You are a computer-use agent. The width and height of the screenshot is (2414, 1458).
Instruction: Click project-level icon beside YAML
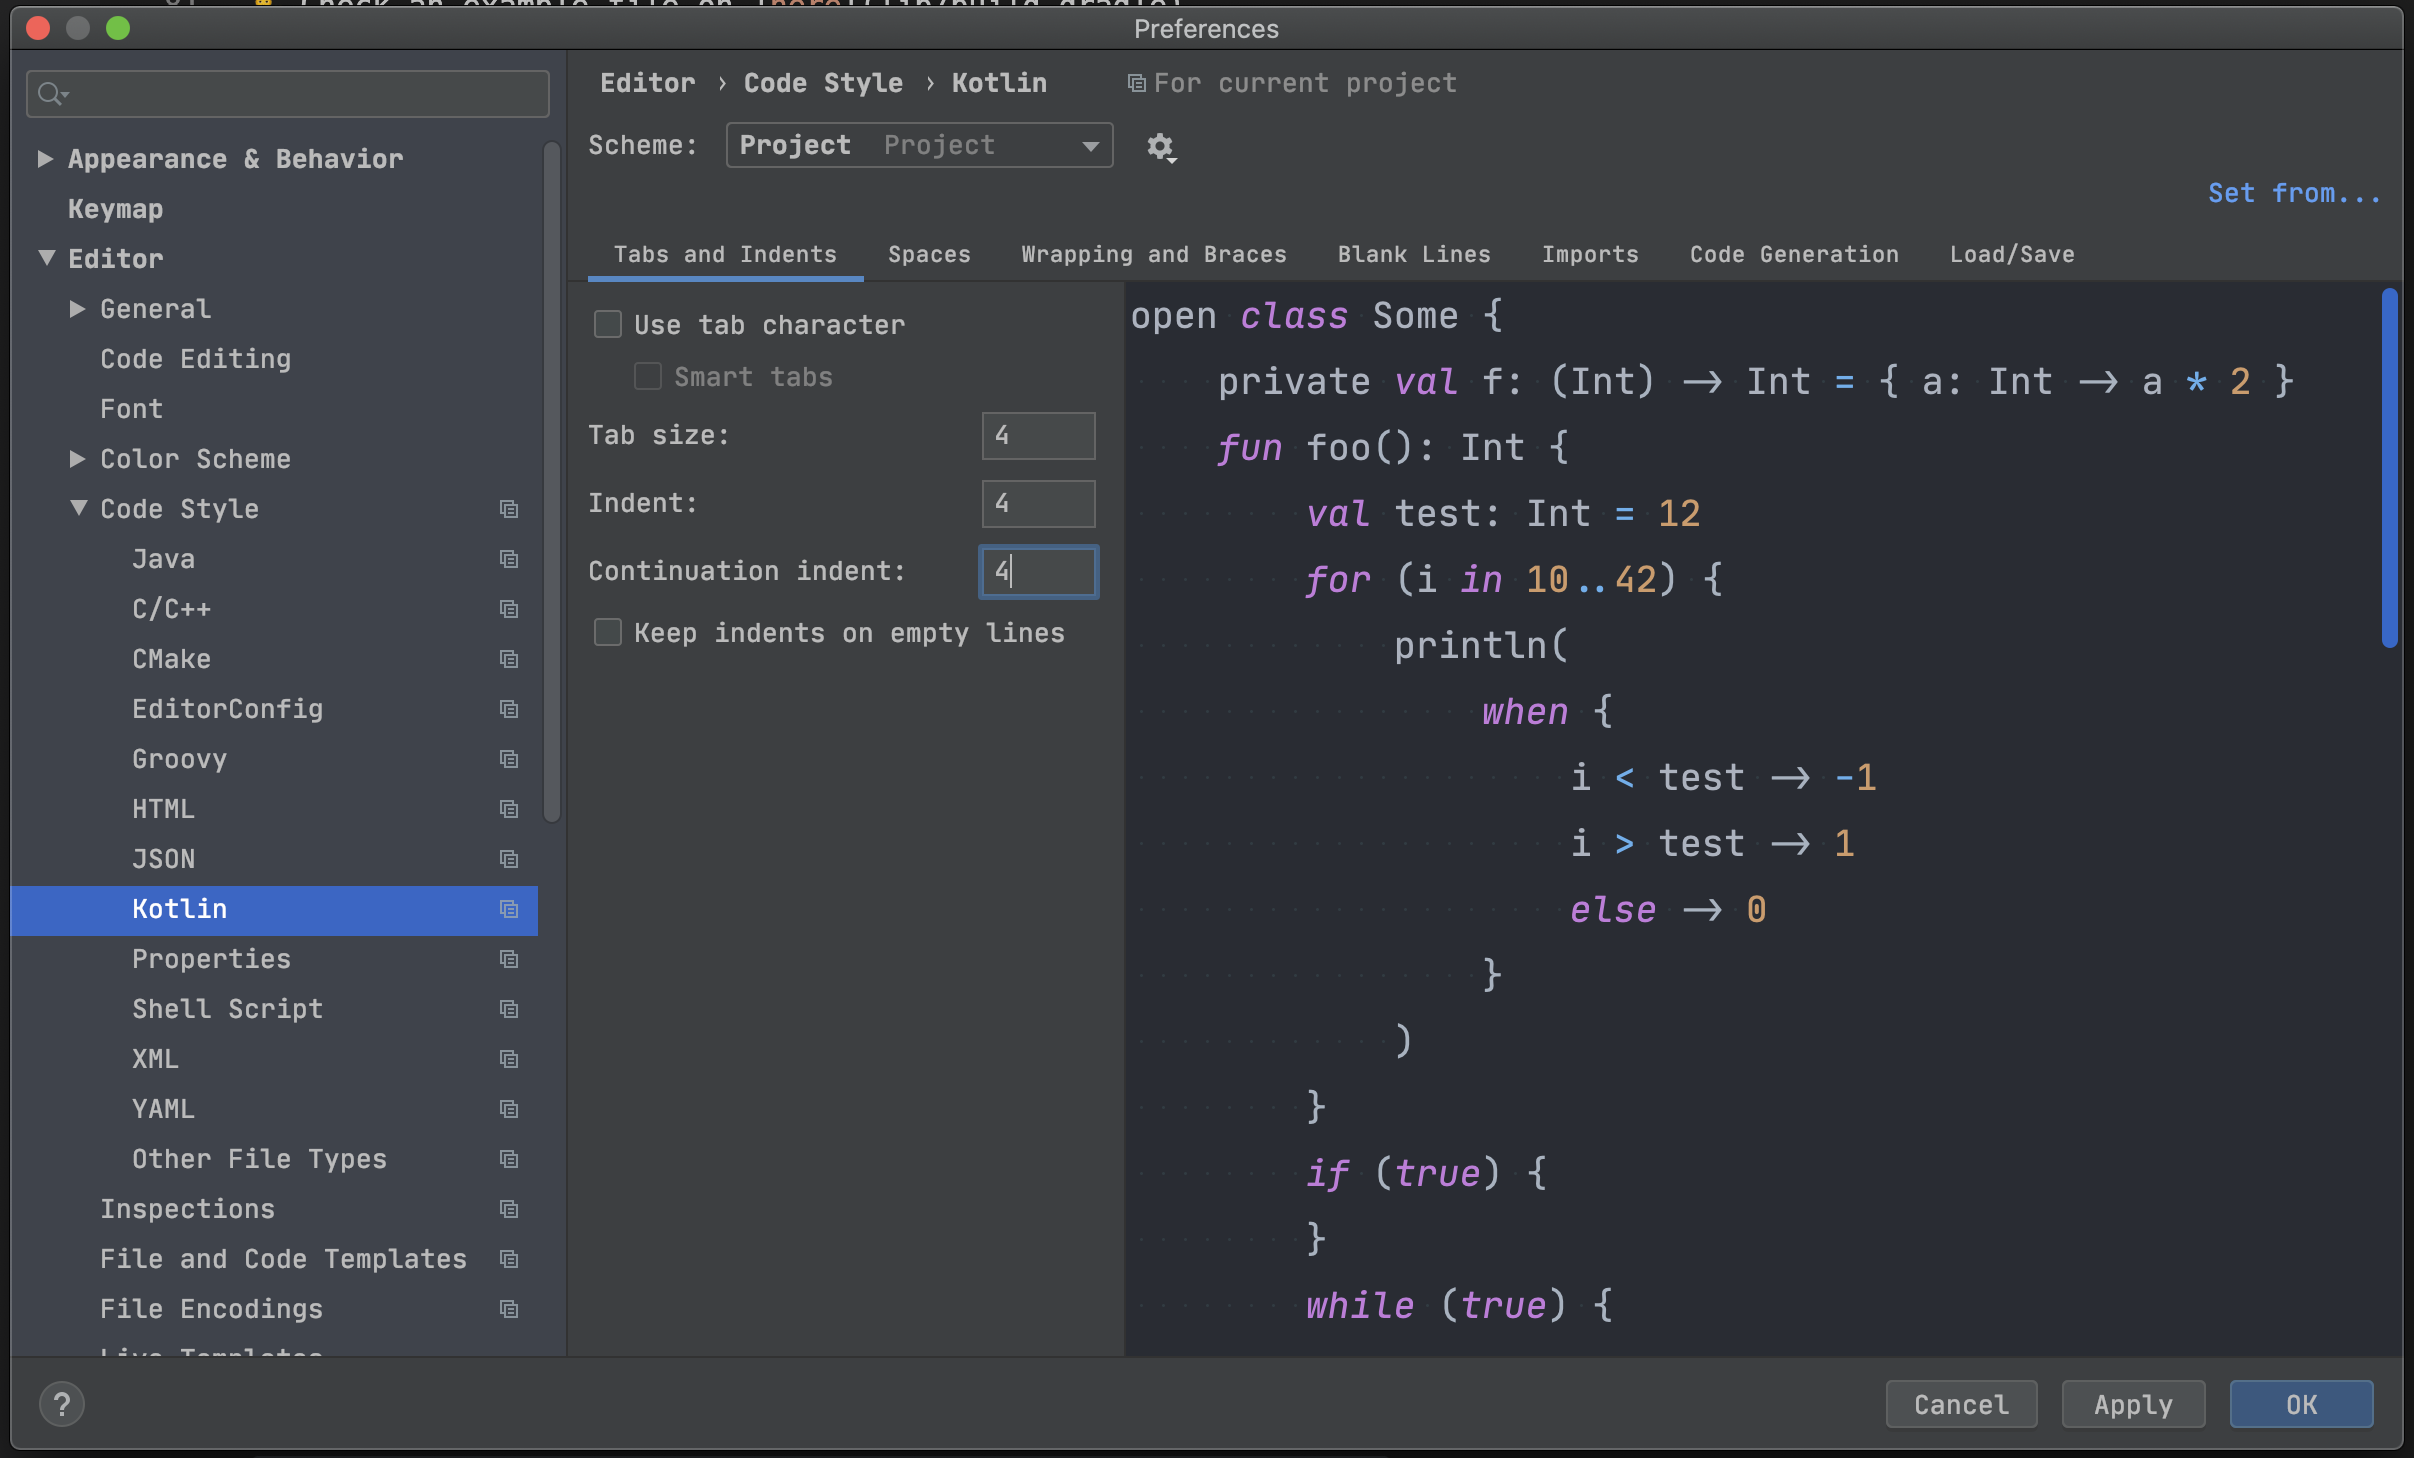pyautogui.click(x=509, y=1109)
